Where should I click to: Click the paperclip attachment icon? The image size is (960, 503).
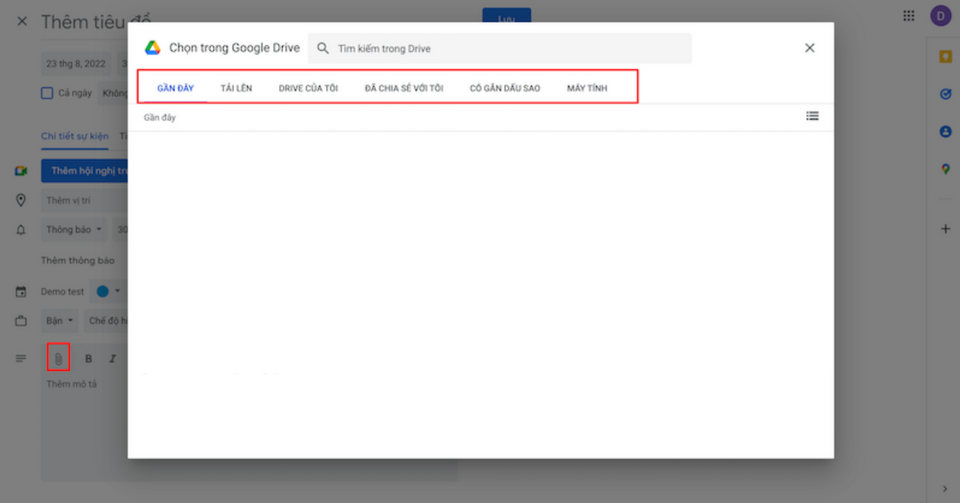click(58, 357)
